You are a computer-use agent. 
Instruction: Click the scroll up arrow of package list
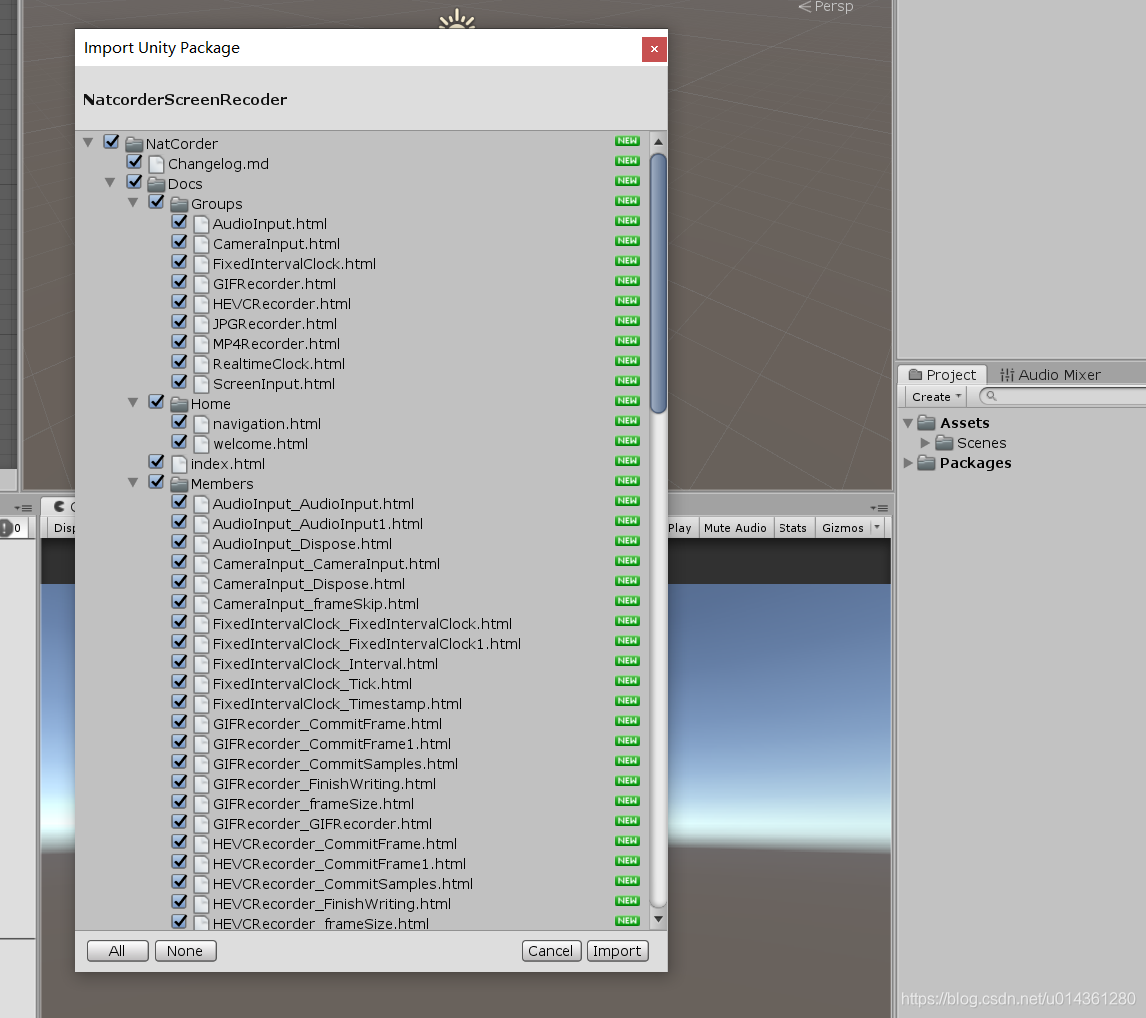click(x=658, y=142)
